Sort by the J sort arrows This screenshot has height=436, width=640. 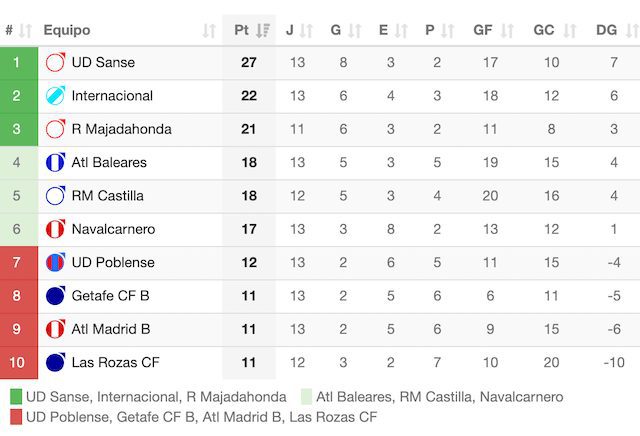click(x=306, y=31)
